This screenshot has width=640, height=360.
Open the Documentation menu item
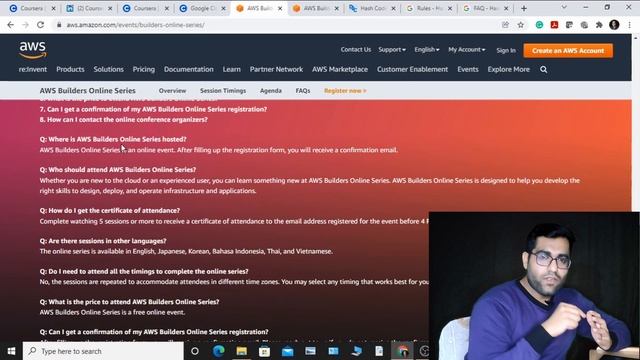(x=189, y=69)
